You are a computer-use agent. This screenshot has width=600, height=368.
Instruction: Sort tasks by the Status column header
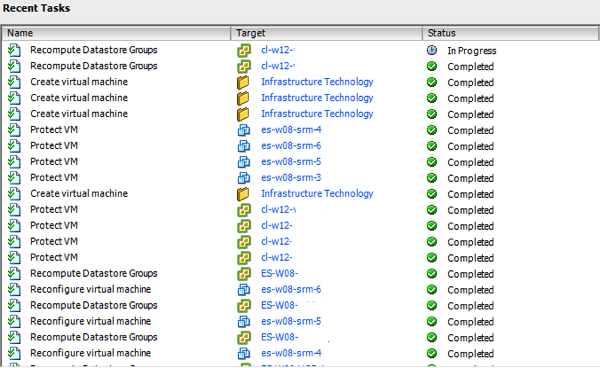[510, 33]
